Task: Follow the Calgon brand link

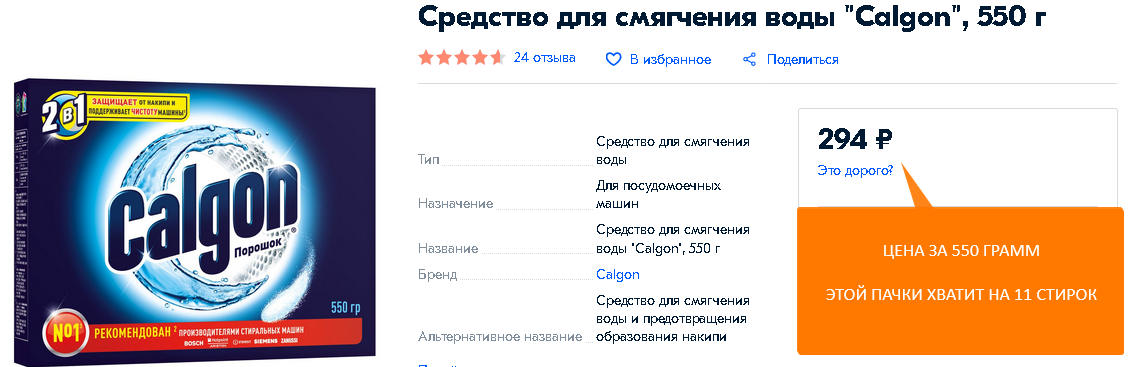Action: pyautogui.click(x=618, y=274)
